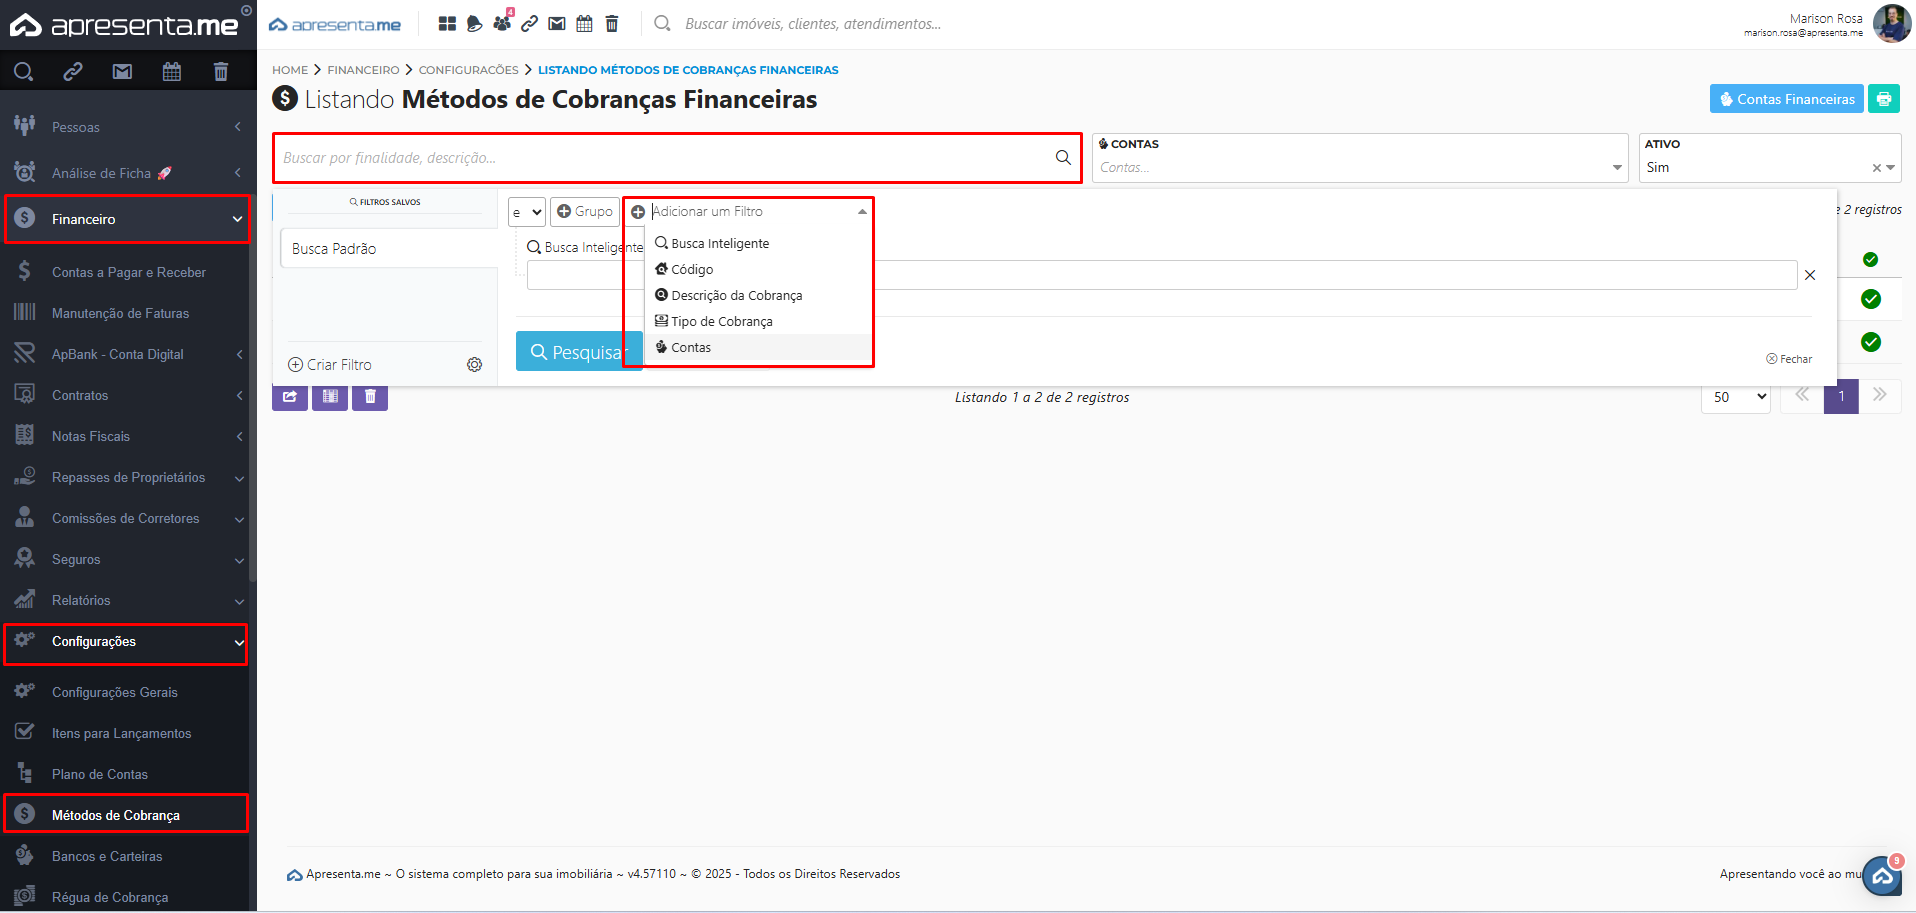Click the purple delete button below filters
The height and width of the screenshot is (913, 1916).
(370, 397)
